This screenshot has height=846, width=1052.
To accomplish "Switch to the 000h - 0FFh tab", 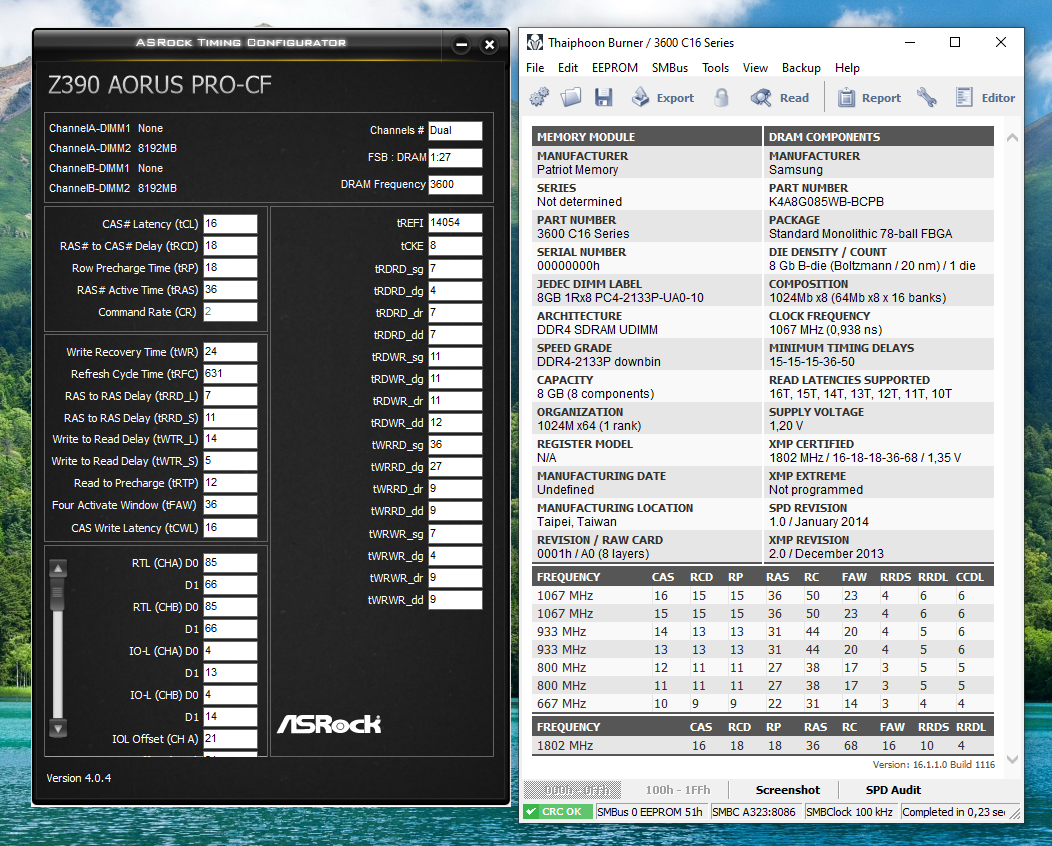I will pyautogui.click(x=572, y=790).
